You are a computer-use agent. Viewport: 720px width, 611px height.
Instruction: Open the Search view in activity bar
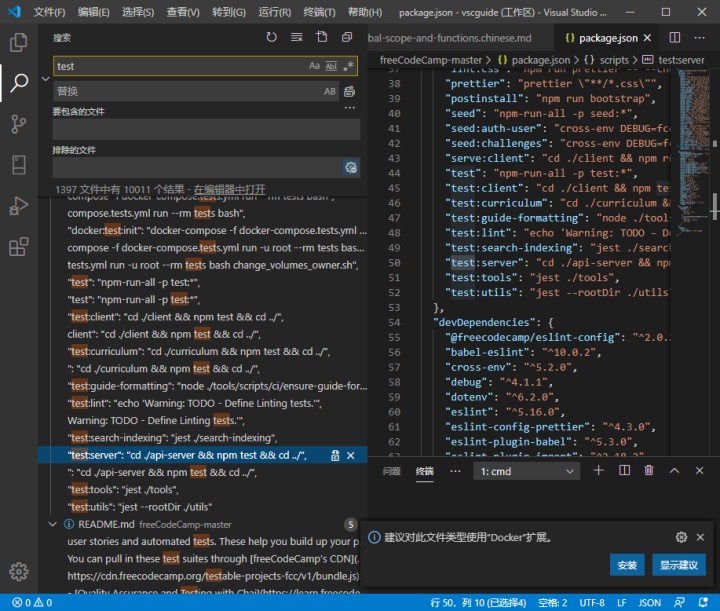tap(18, 83)
